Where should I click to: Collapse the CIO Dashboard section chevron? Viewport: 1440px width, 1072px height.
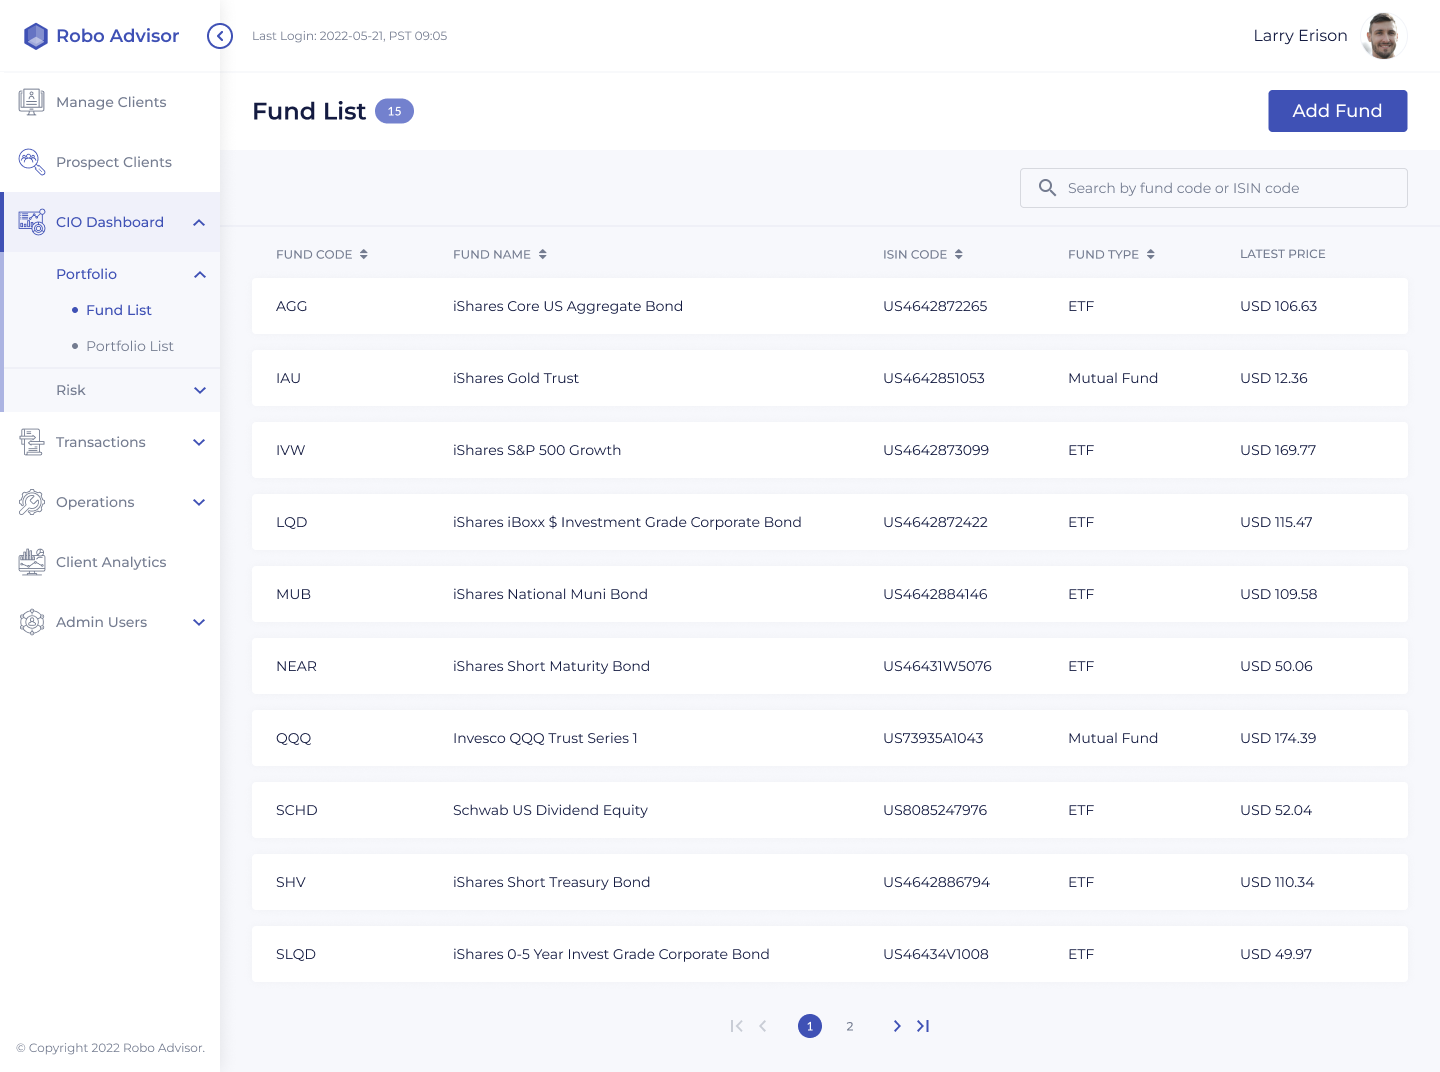point(199,222)
